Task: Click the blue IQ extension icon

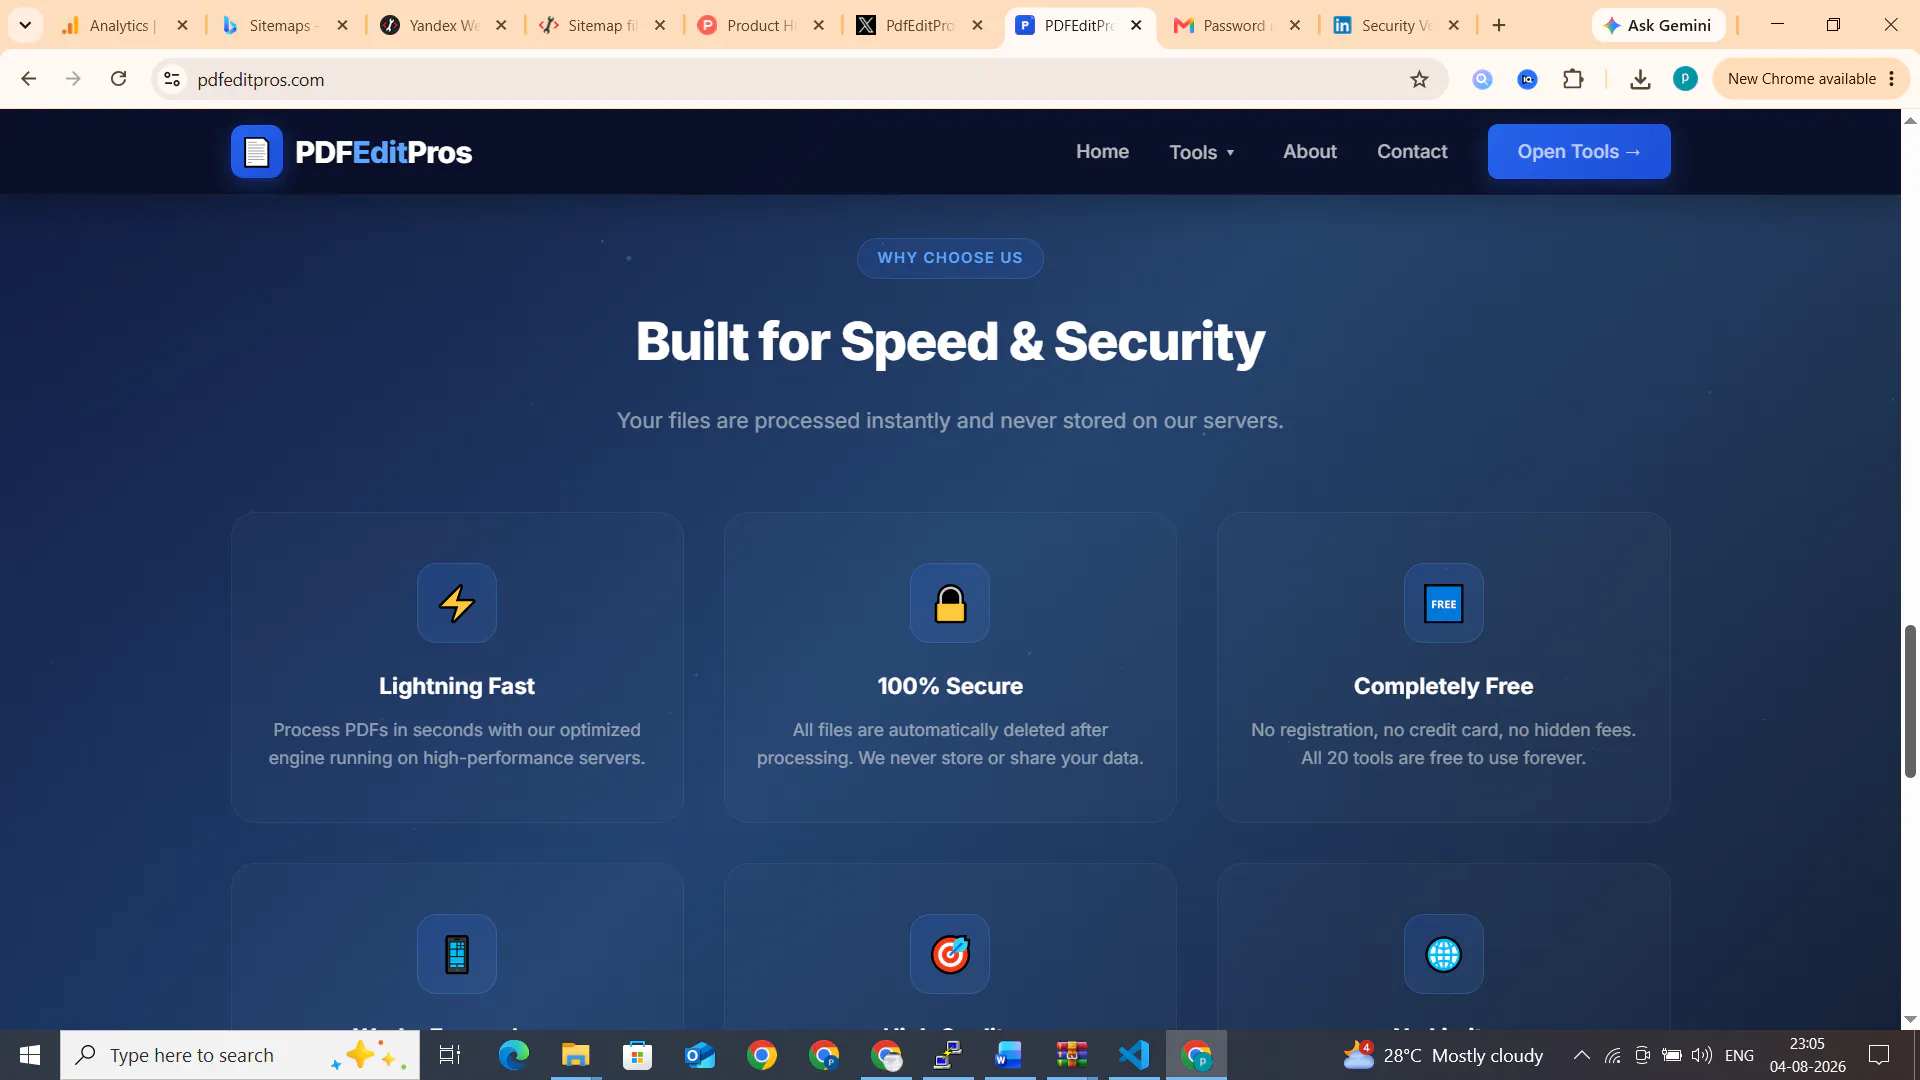Action: (1527, 79)
